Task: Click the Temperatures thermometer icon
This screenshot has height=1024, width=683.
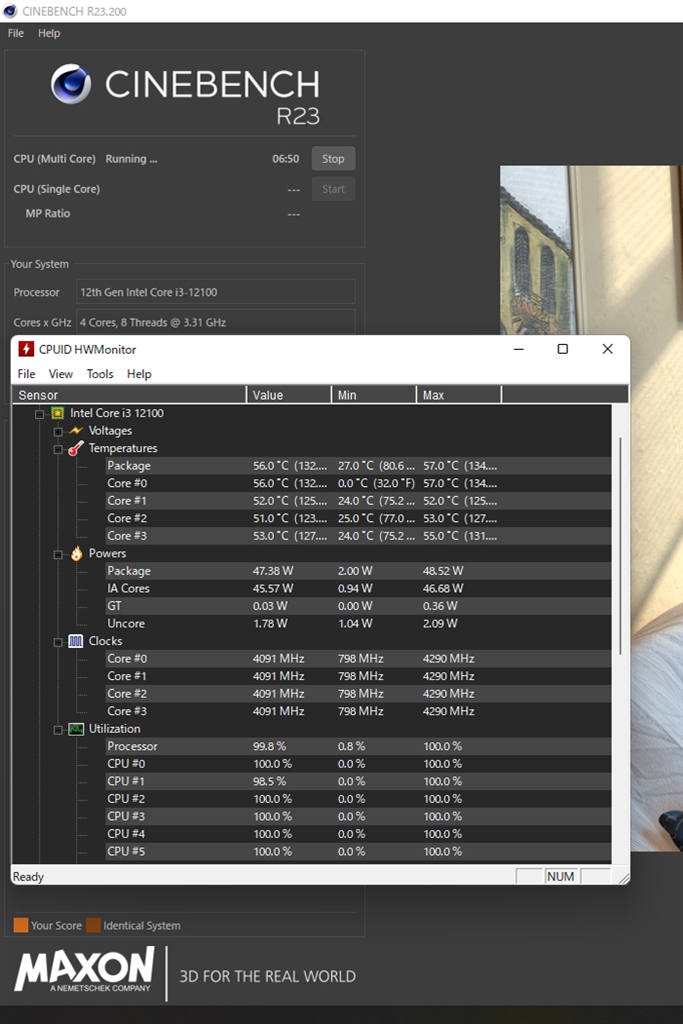Action: [x=76, y=448]
